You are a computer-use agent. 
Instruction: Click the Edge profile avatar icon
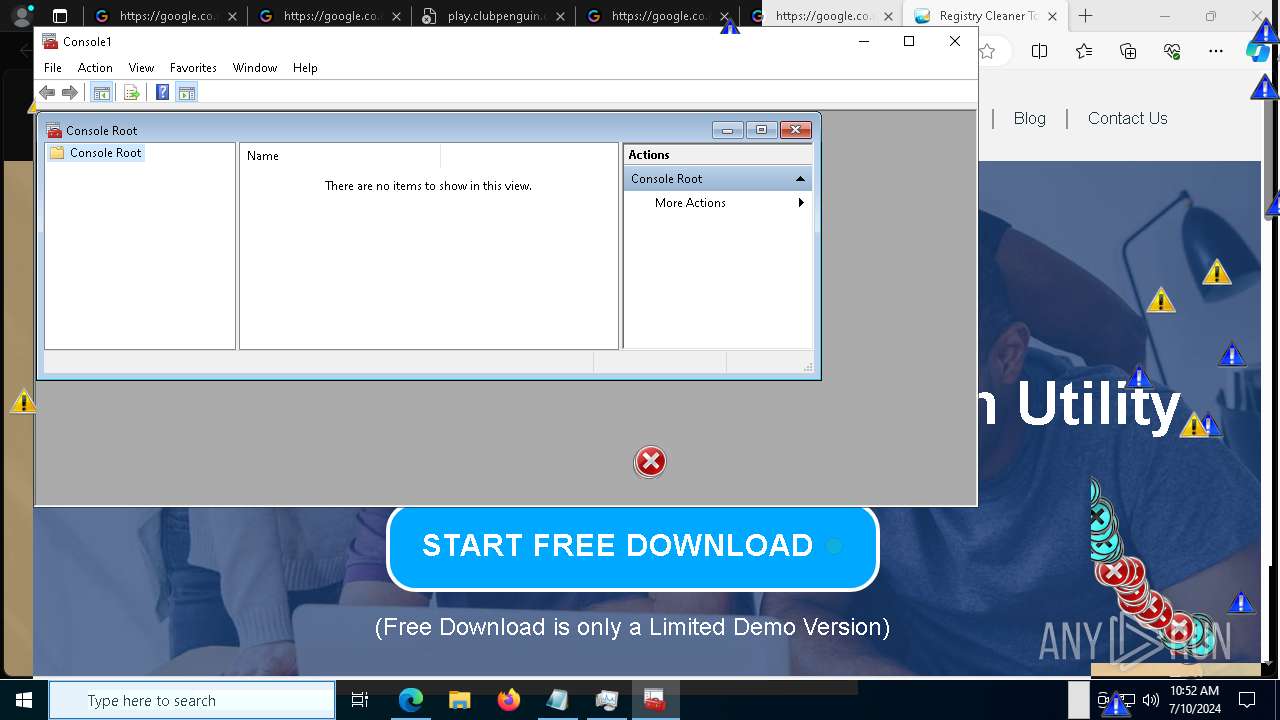pyautogui.click(x=21, y=16)
